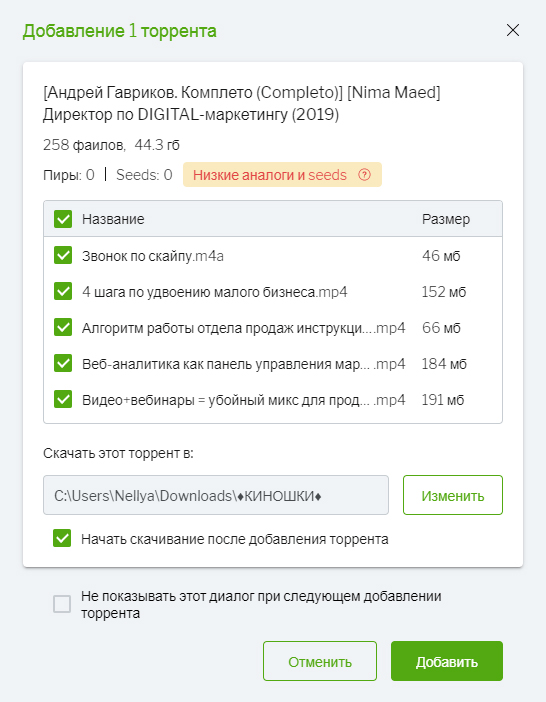546x702 pixels.
Task: Click the 191 мб size of the Видео+вебинары file
Action: [443, 399]
